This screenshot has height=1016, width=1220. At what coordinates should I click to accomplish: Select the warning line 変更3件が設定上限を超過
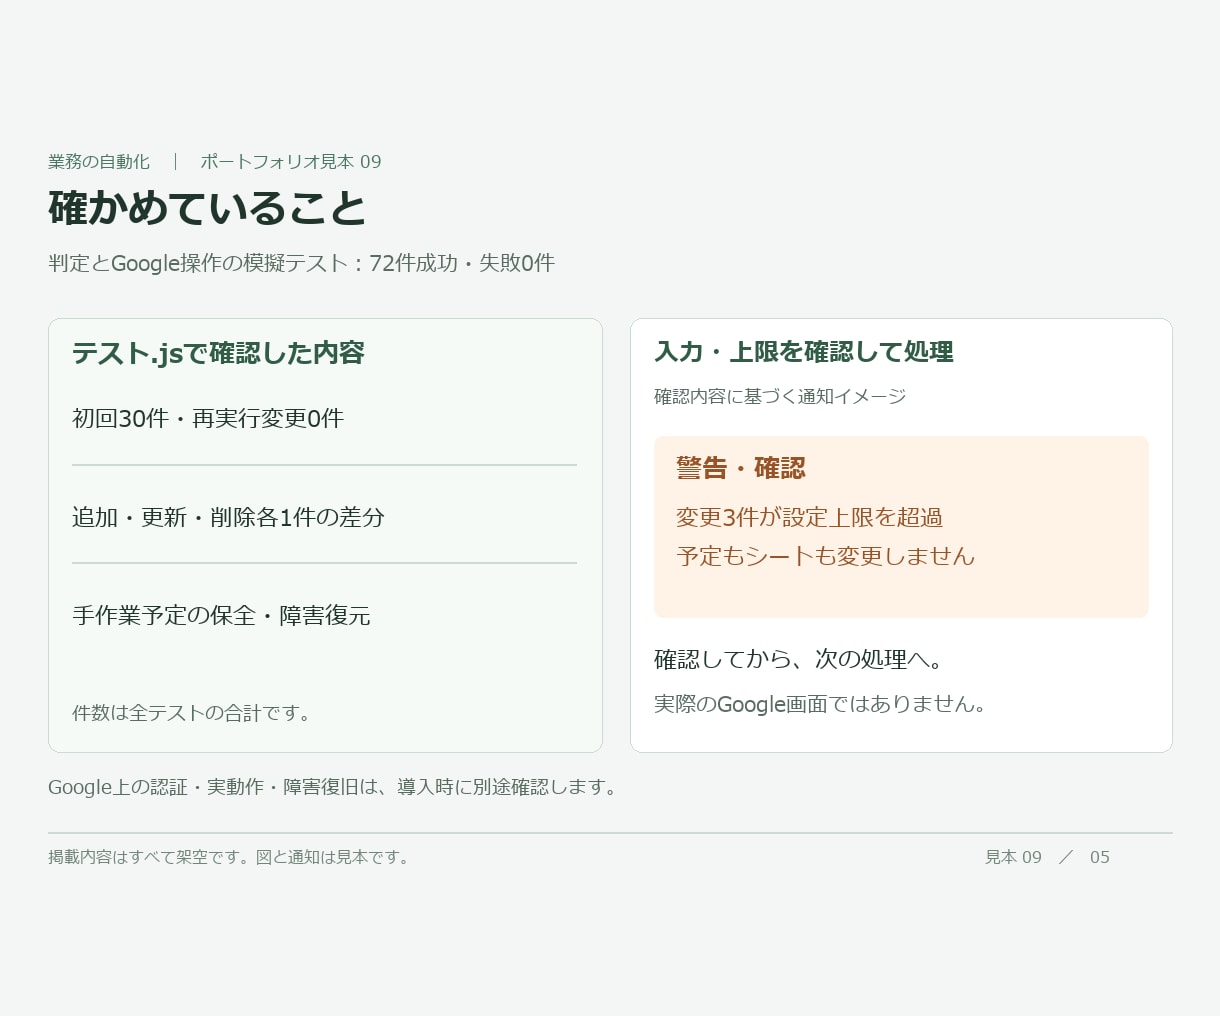click(809, 517)
